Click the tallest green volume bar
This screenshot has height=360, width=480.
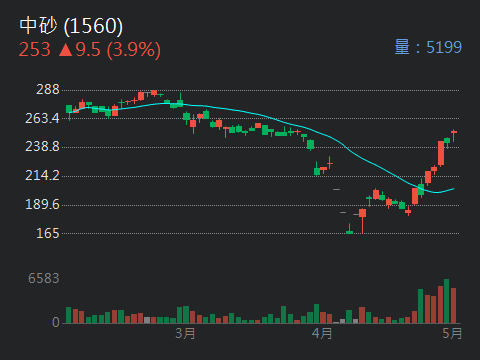pyautogui.click(x=447, y=301)
